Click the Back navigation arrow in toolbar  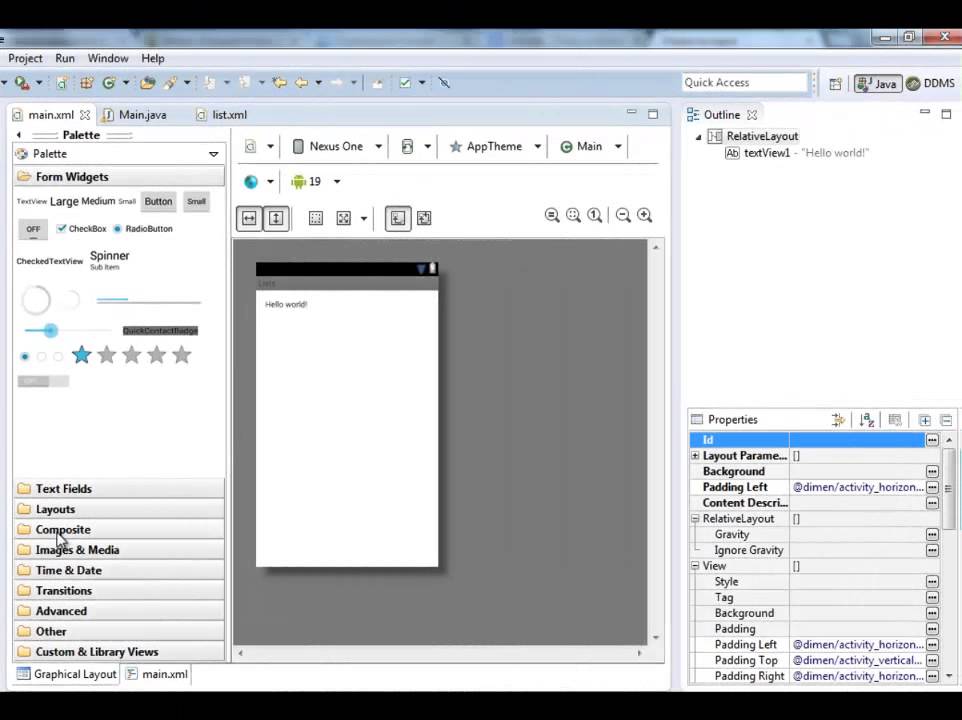pyautogui.click(x=301, y=83)
